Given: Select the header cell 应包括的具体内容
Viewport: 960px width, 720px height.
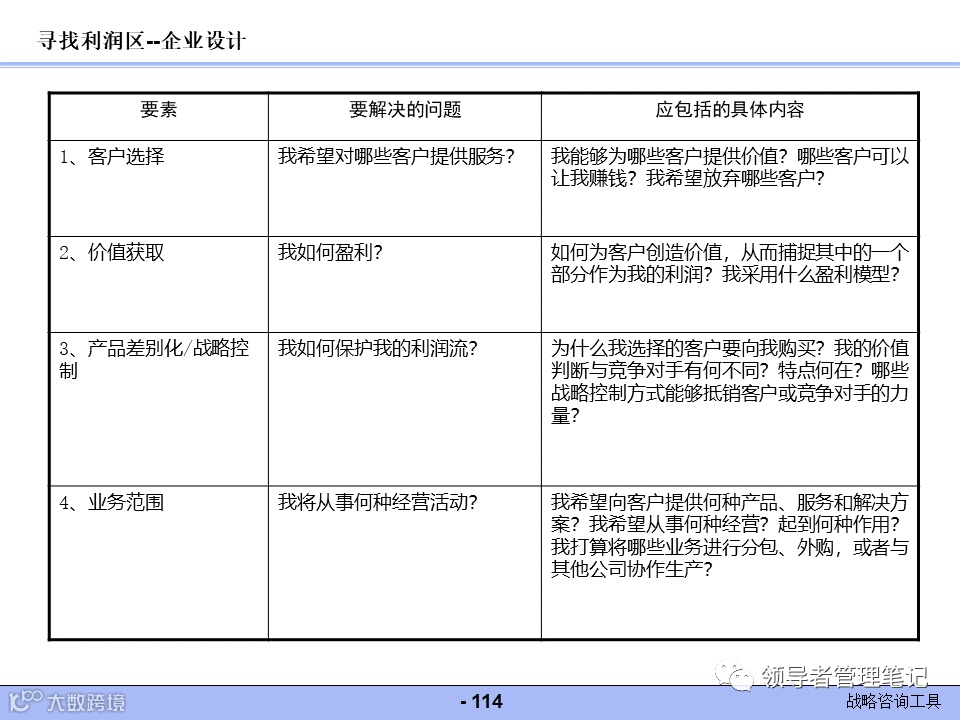Looking at the screenshot, I should pos(729,116).
